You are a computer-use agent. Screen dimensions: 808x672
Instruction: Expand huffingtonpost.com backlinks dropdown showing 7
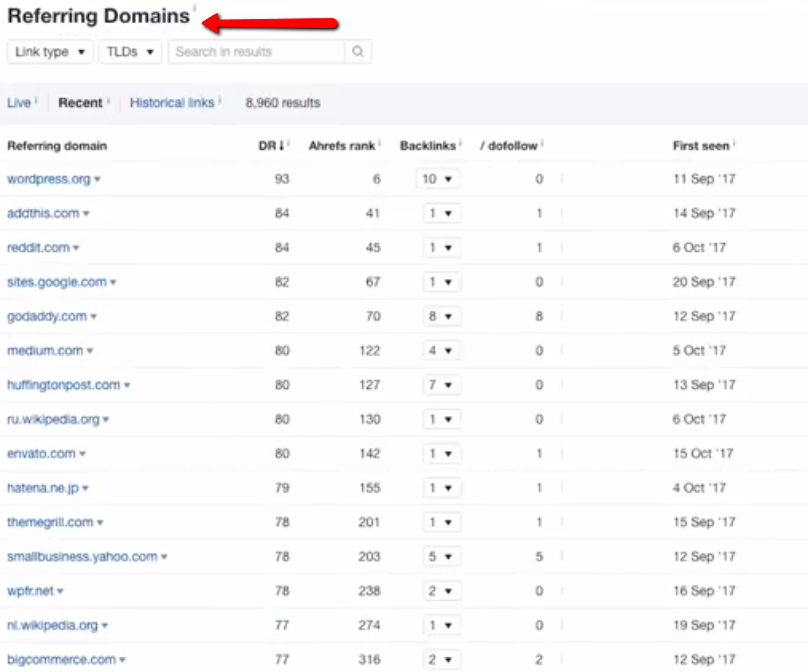tap(442, 385)
